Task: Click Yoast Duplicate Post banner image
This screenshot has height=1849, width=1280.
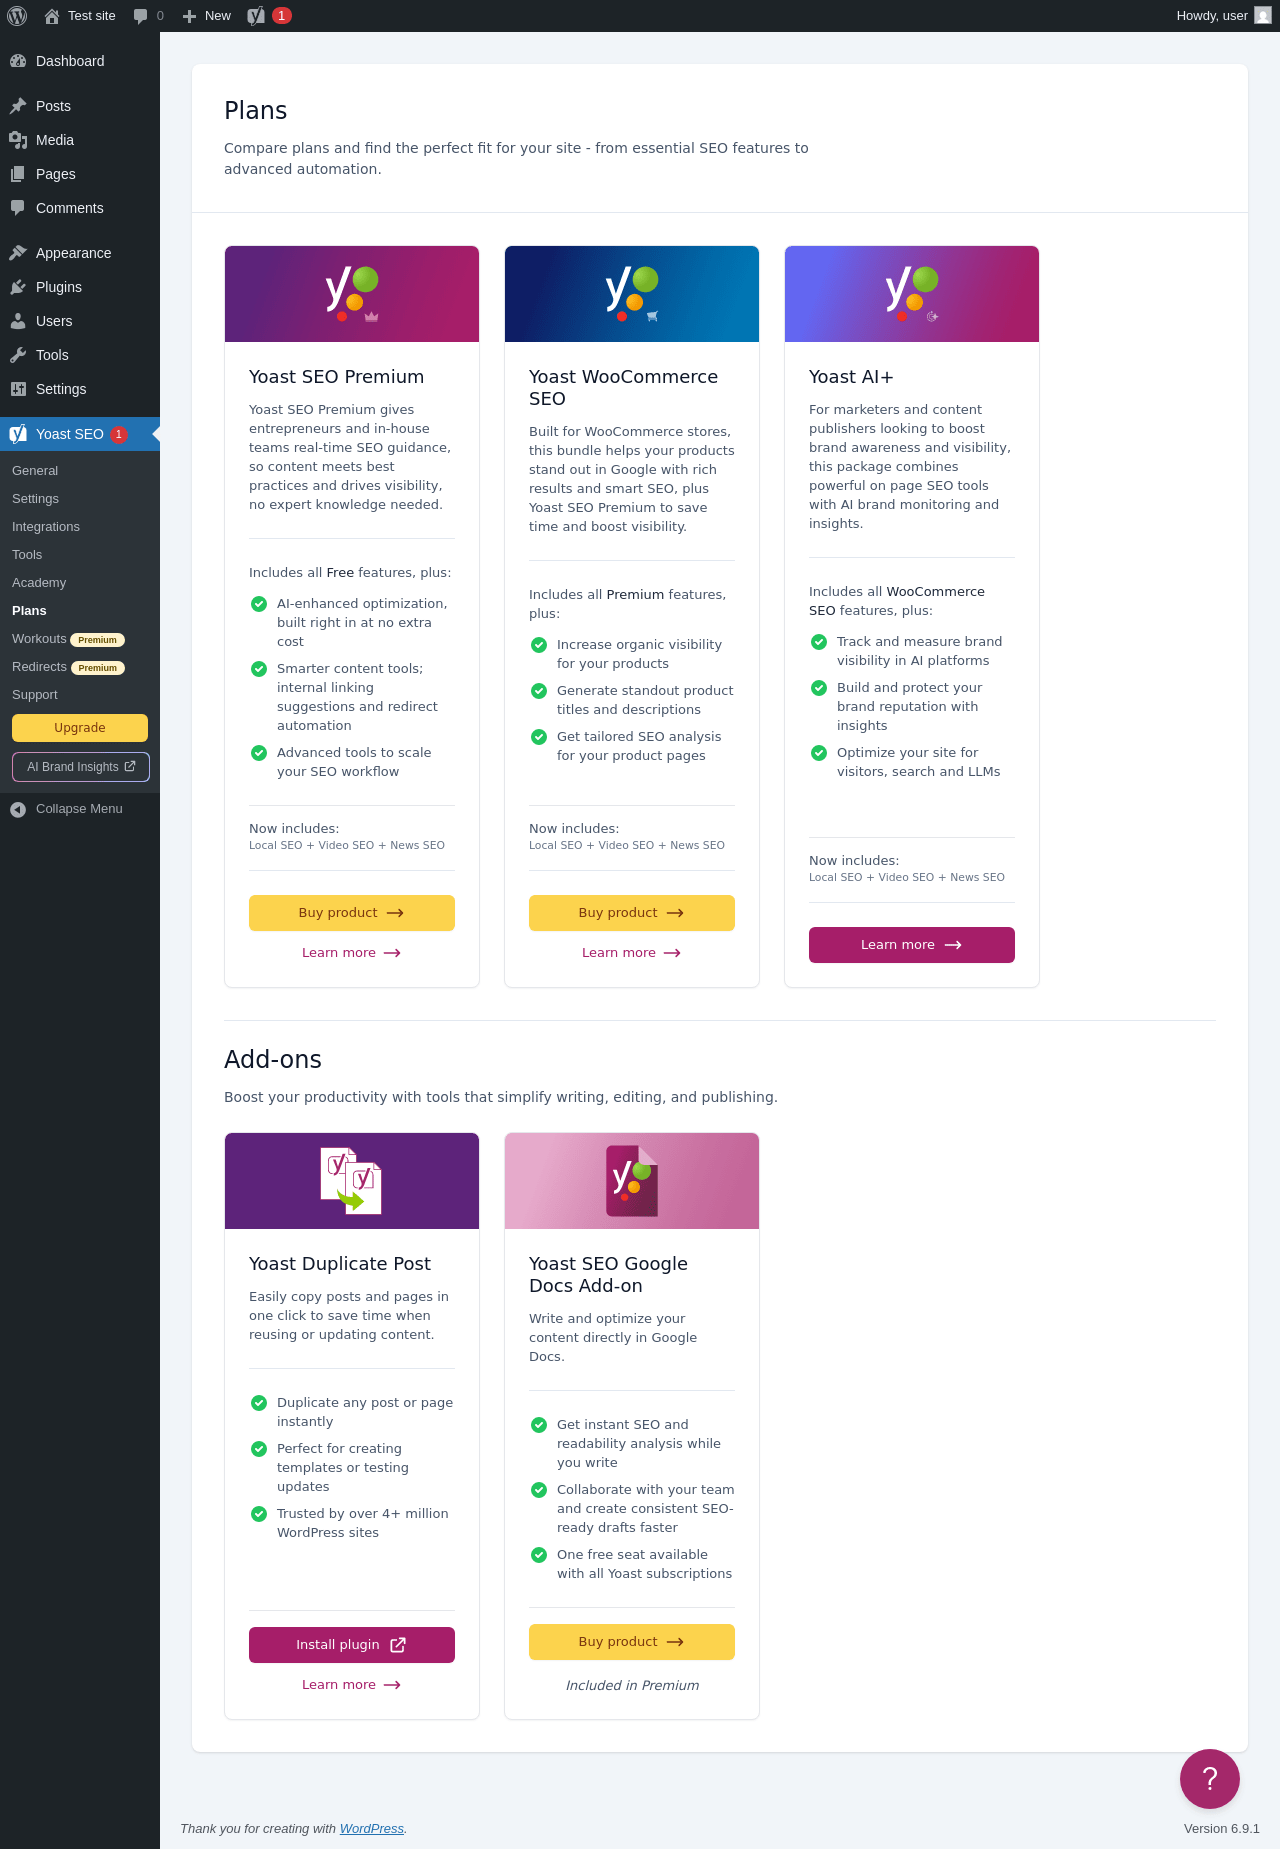Action: click(352, 1181)
